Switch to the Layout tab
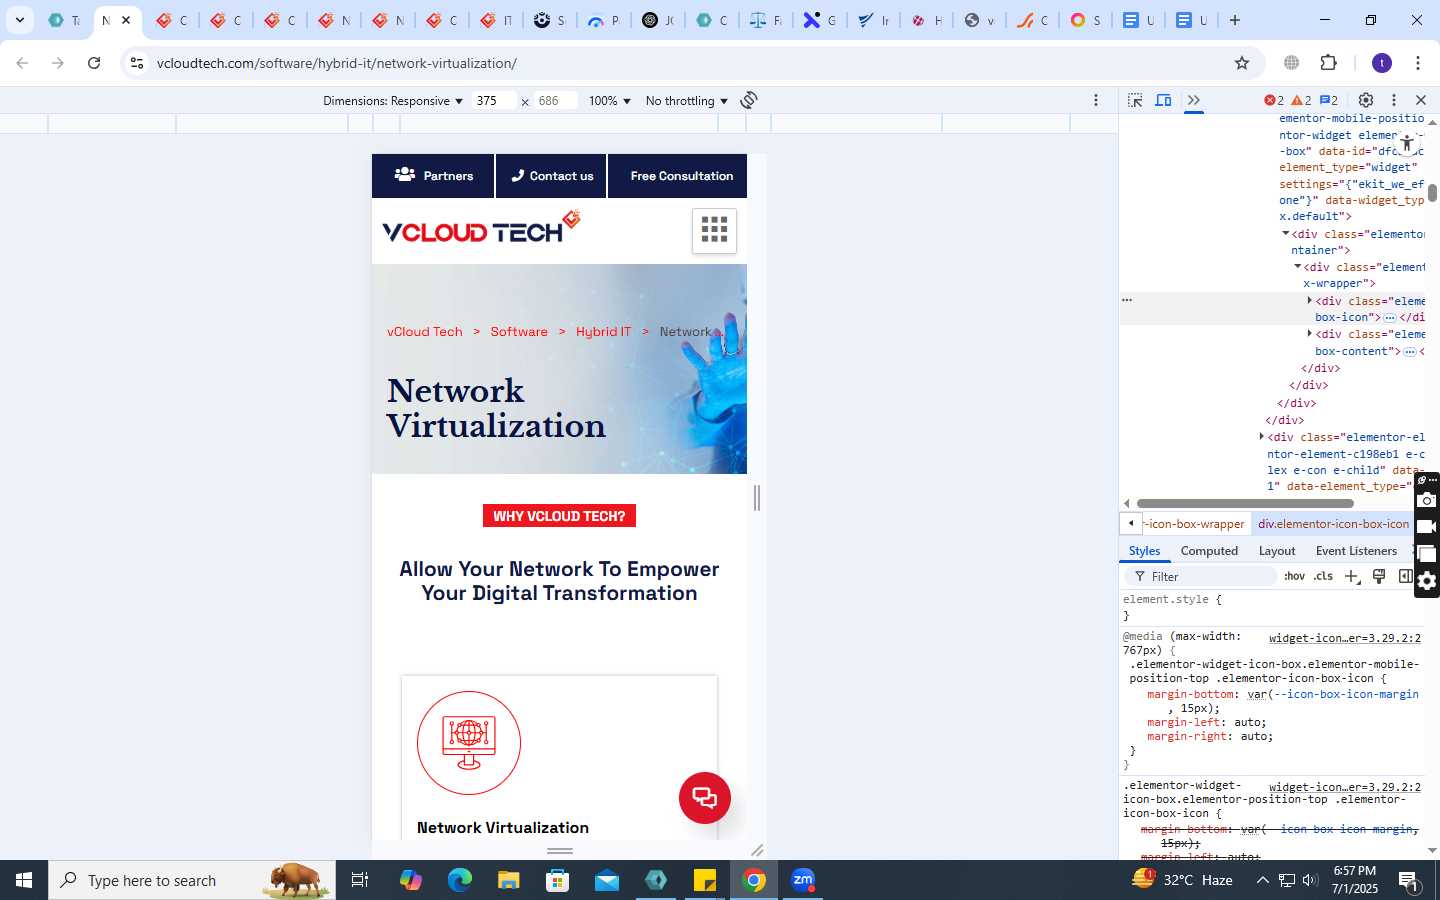Viewport: 1440px width, 900px height. (x=1277, y=551)
